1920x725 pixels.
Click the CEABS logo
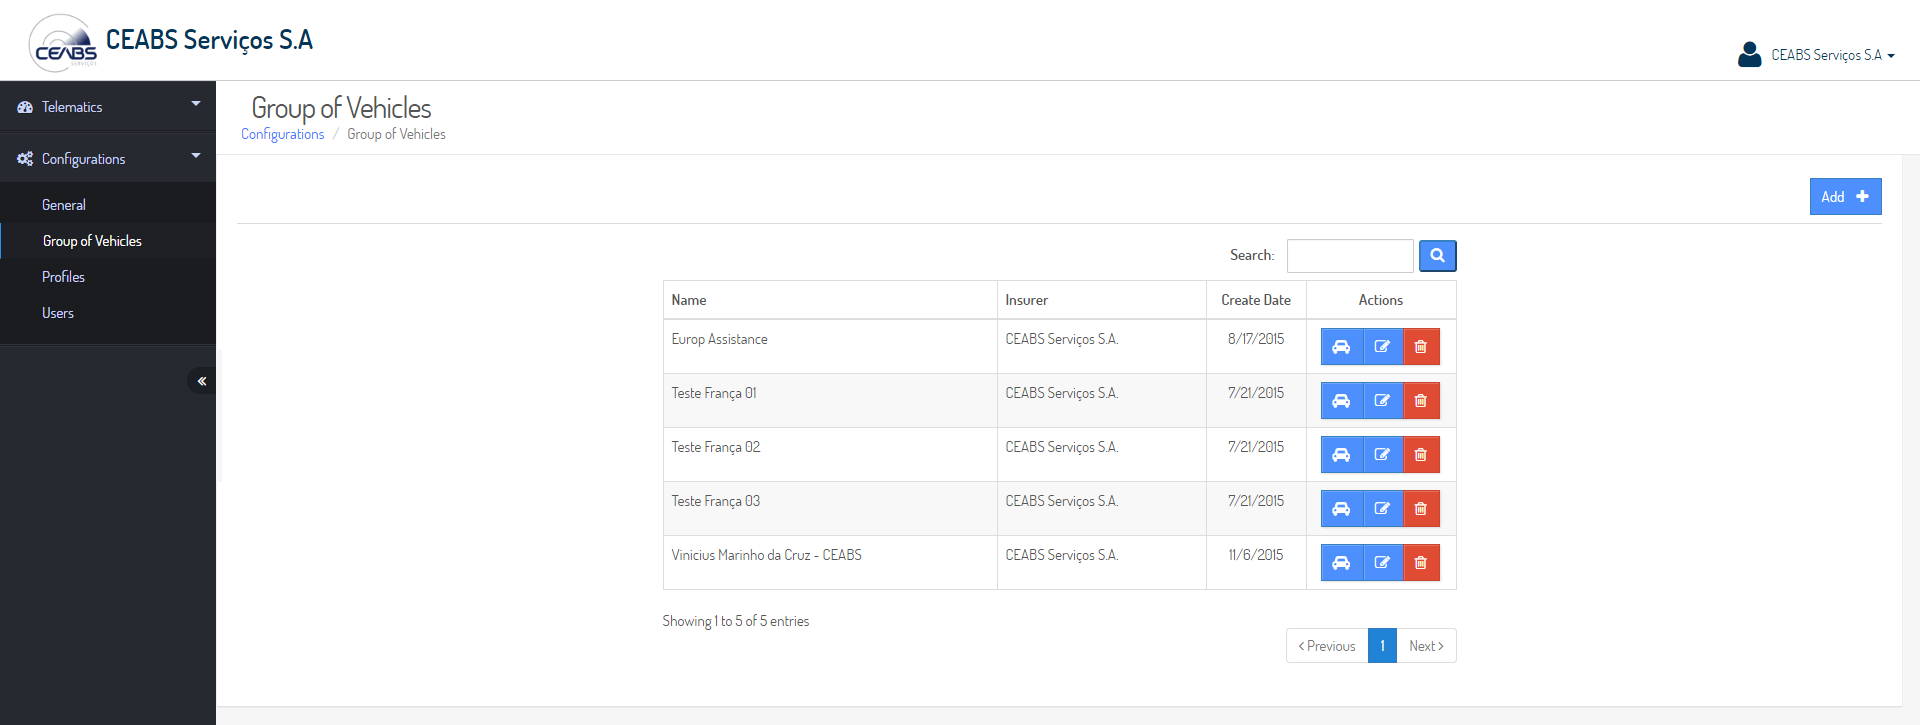64,44
